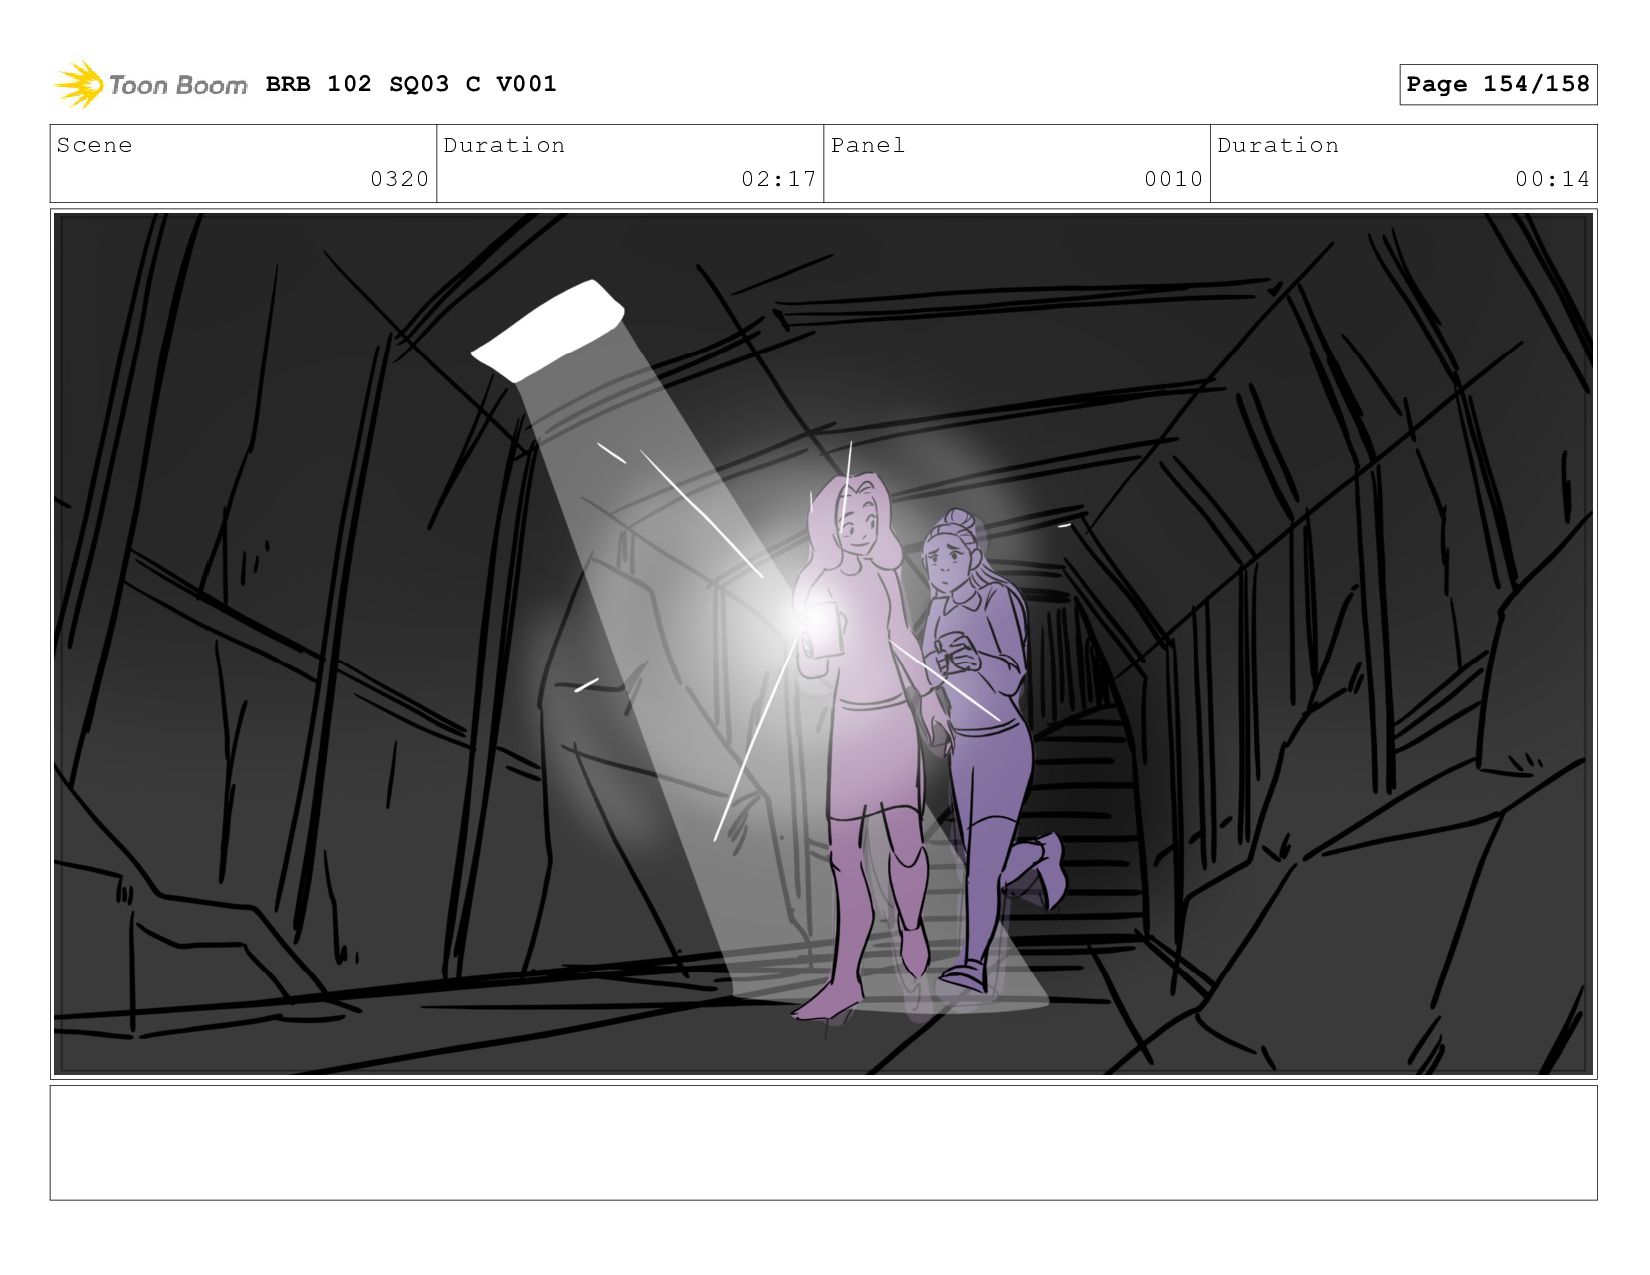
Task: Click scene duration value 02:17
Action: click(779, 179)
